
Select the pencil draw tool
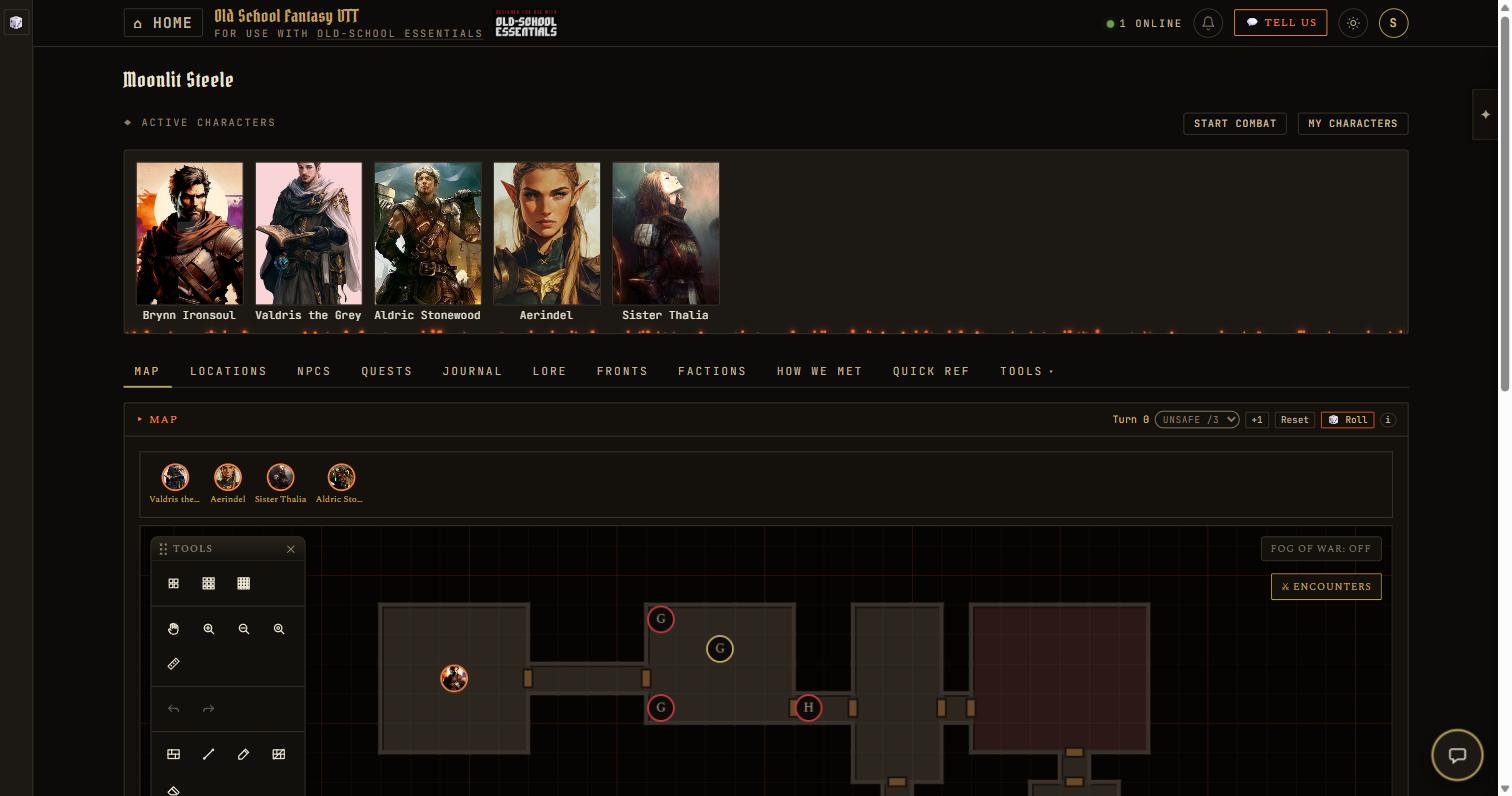click(x=243, y=754)
